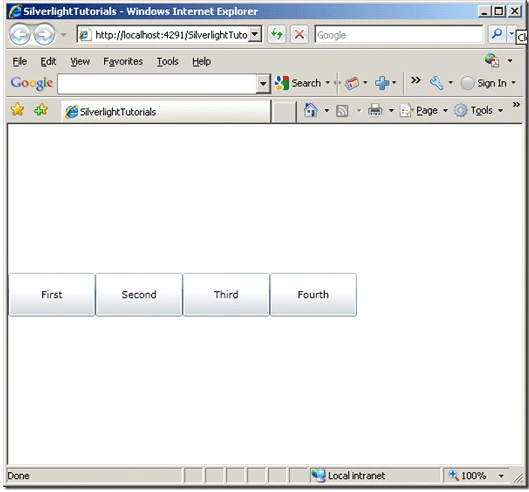The height and width of the screenshot is (492, 529).
Task: Click the Google toolbar Search button
Action: (x=298, y=83)
